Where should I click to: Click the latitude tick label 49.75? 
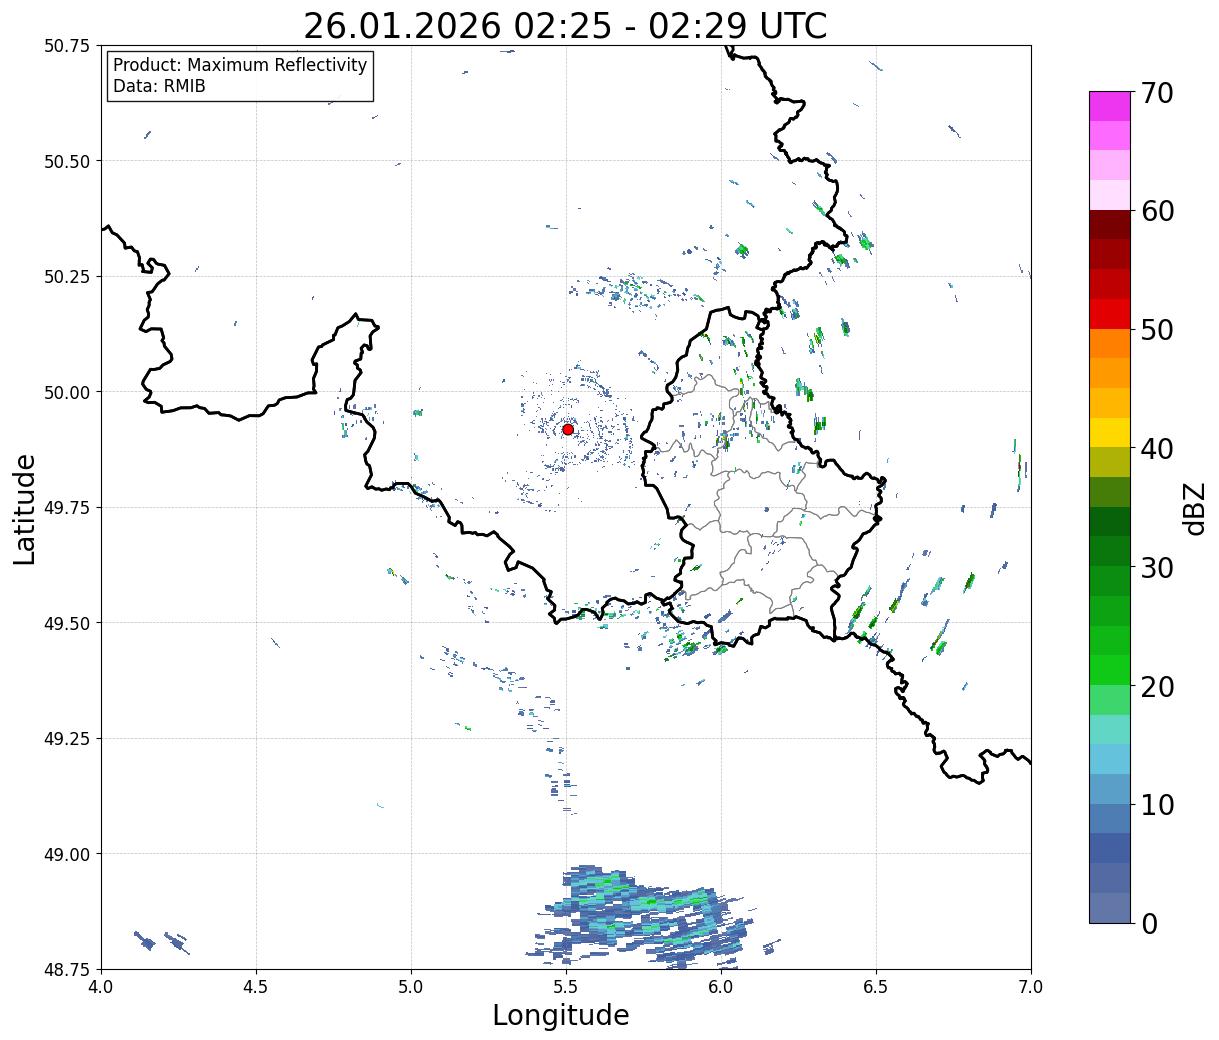[x=67, y=508]
